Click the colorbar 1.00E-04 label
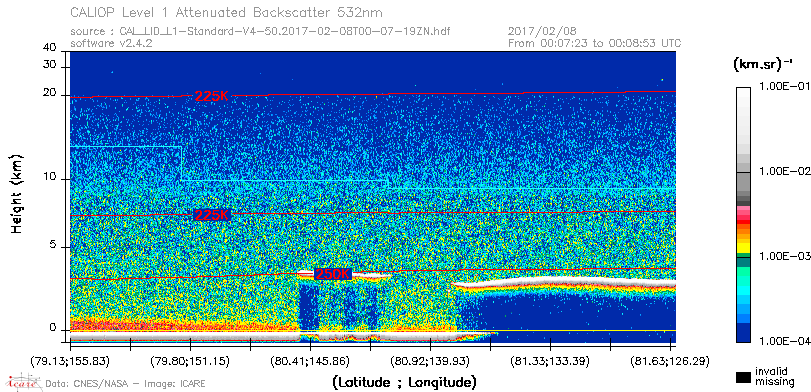 (x=784, y=341)
